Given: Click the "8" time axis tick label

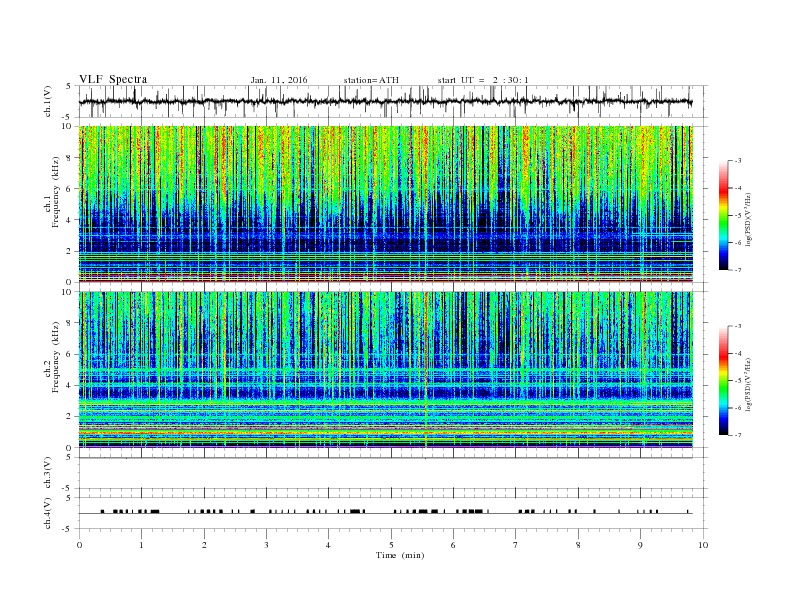Looking at the screenshot, I should (578, 545).
